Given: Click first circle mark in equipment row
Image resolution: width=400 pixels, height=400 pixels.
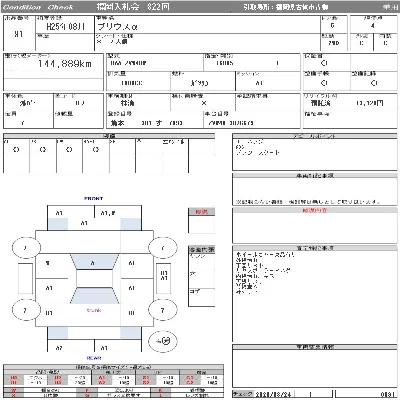Looking at the screenshot, I should (16, 150).
